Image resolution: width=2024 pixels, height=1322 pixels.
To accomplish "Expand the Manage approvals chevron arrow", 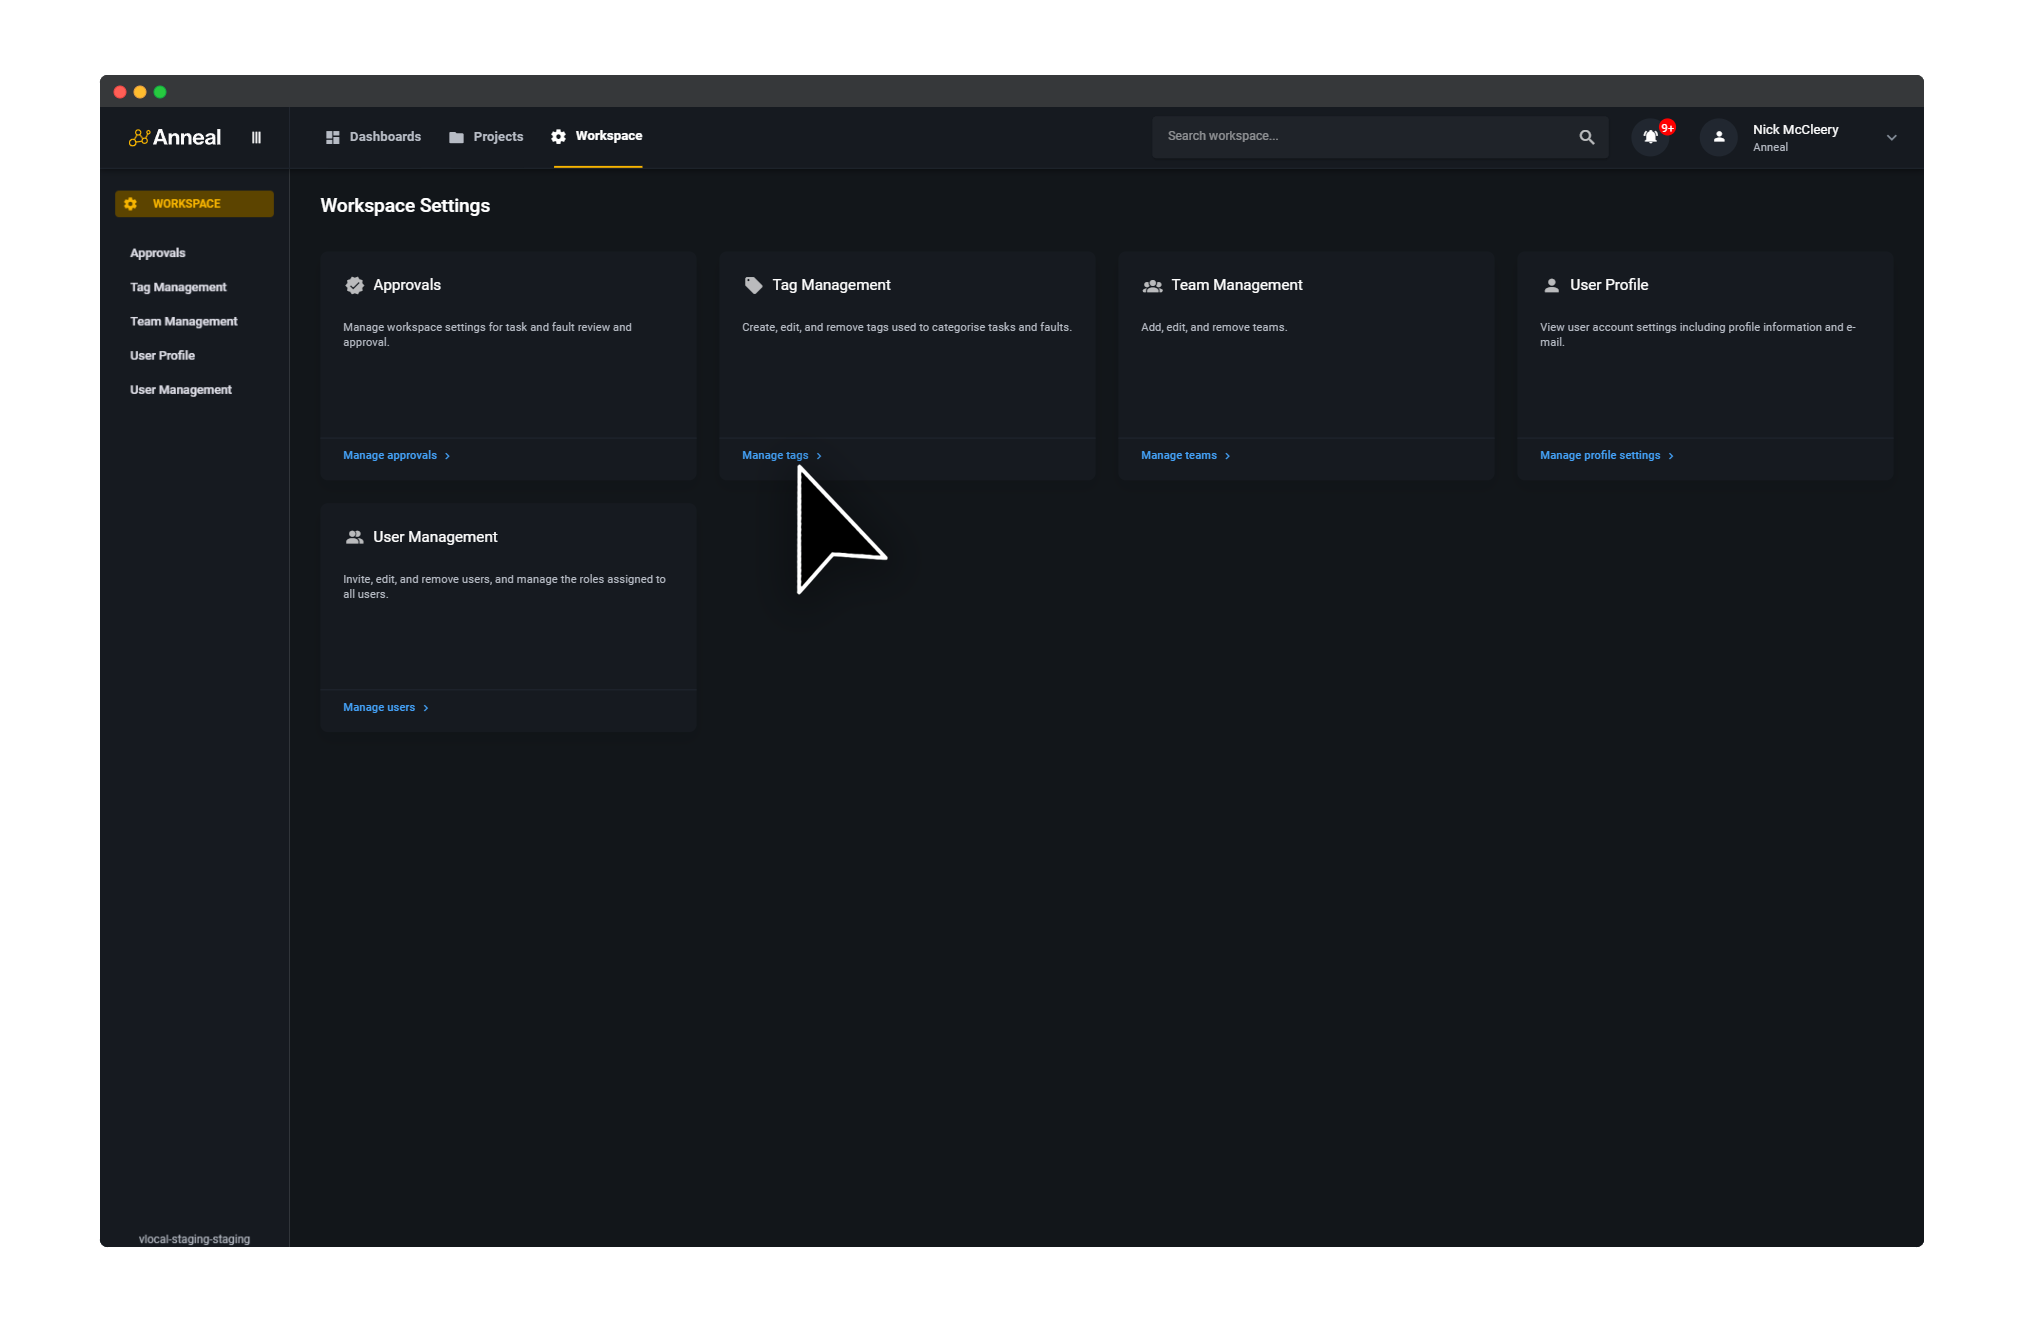I will coord(448,455).
